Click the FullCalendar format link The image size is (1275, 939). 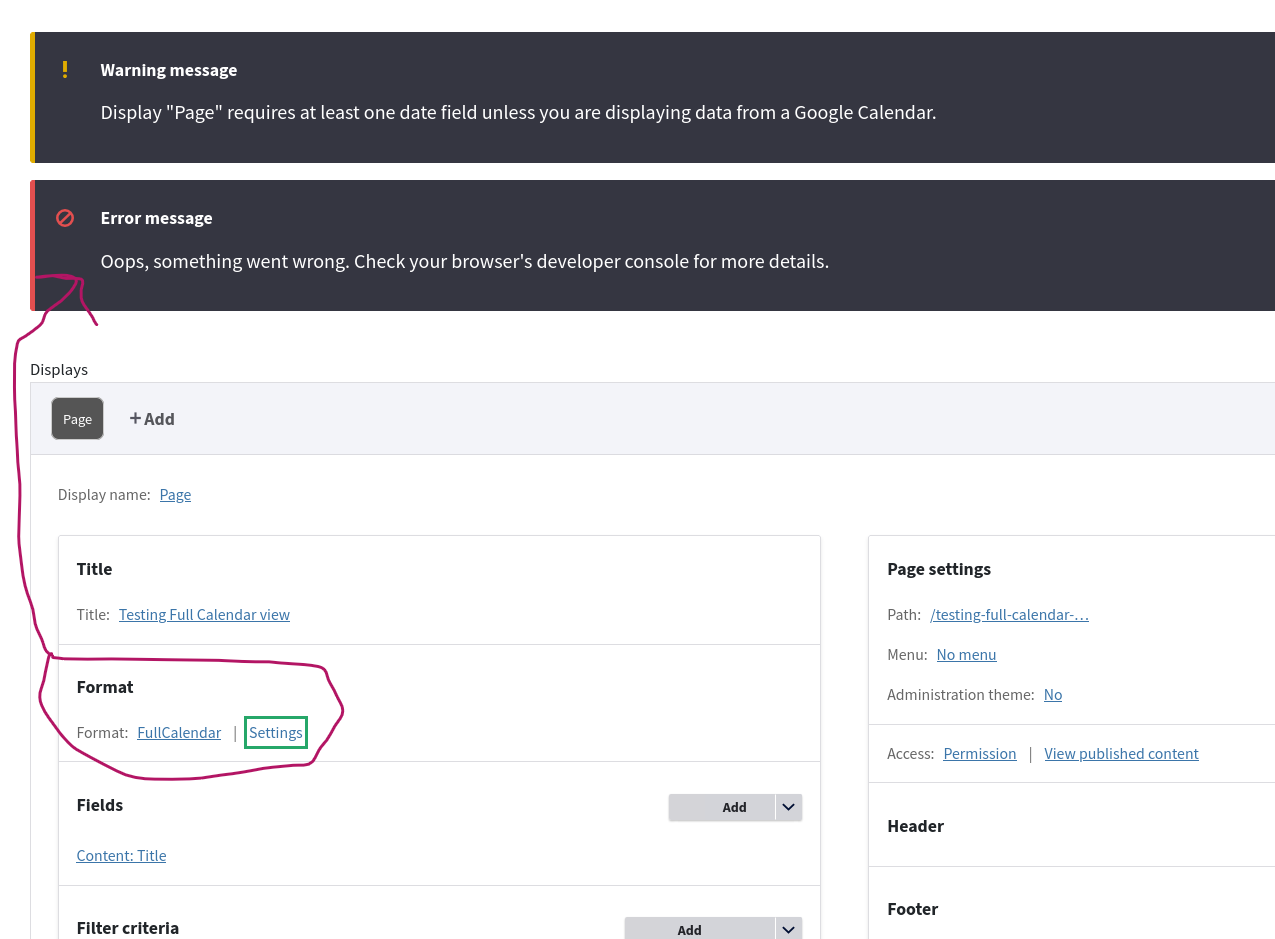point(178,732)
